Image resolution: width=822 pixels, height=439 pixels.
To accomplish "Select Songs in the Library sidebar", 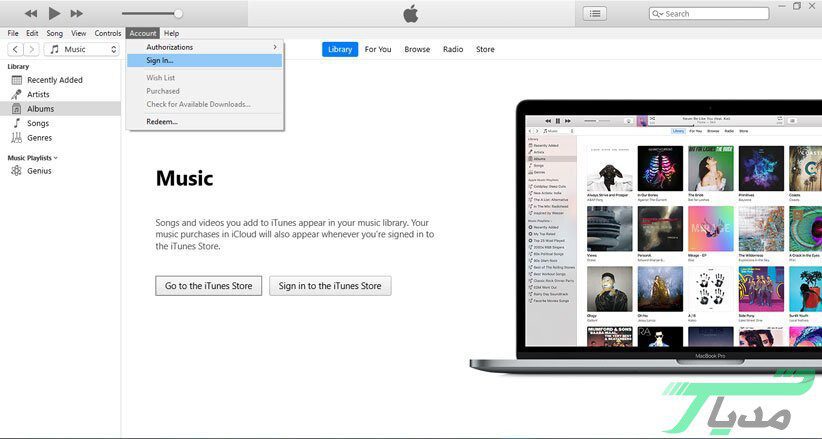I will click(37, 123).
